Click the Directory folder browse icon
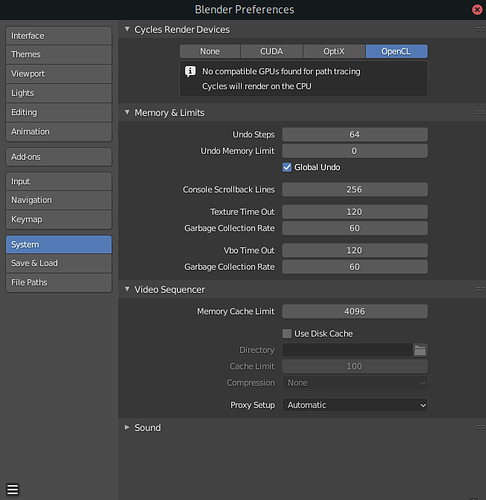Image resolution: width=486 pixels, height=500 pixels. [420, 350]
